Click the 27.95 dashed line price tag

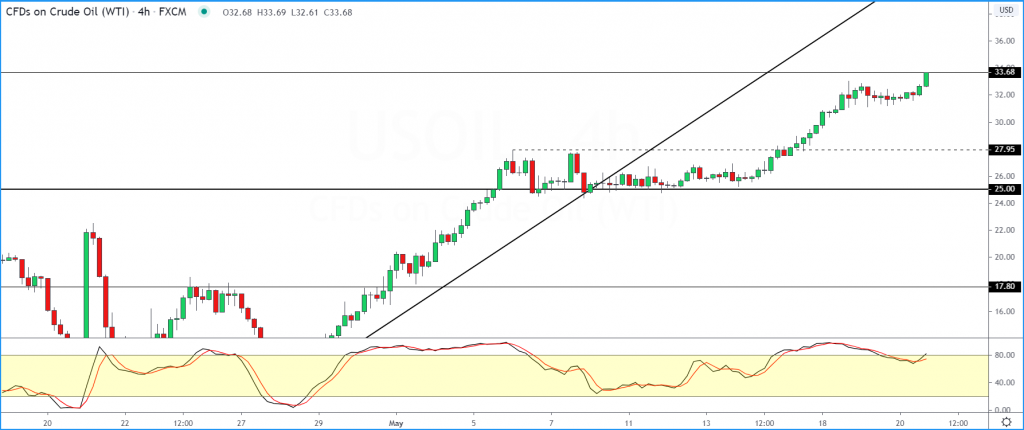1002,150
